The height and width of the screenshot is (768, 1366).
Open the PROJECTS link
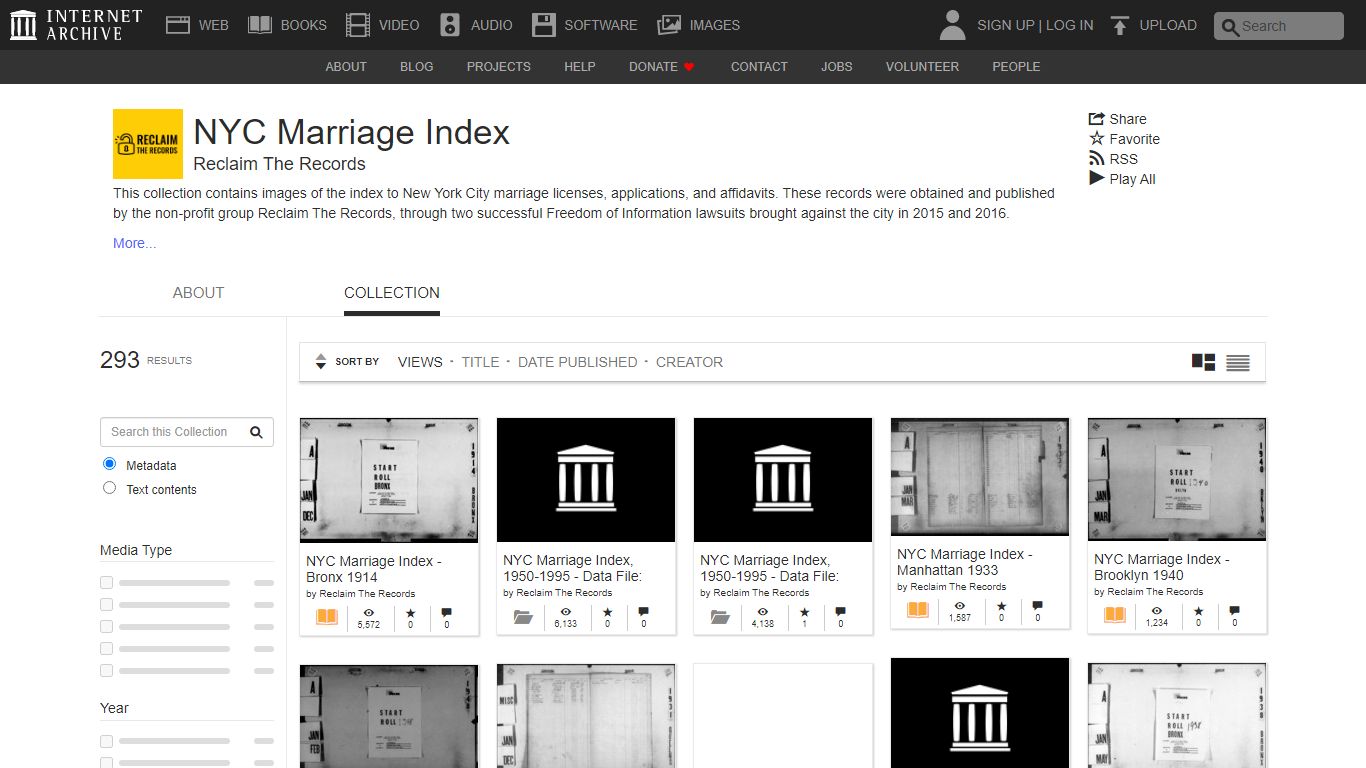498,67
